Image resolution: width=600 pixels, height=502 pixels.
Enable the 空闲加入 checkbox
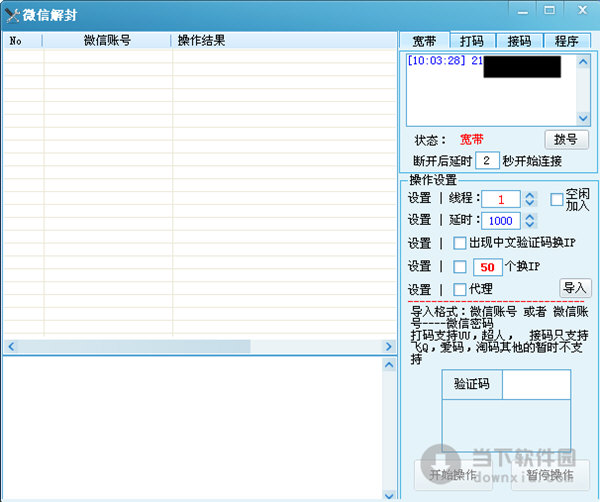pos(556,199)
